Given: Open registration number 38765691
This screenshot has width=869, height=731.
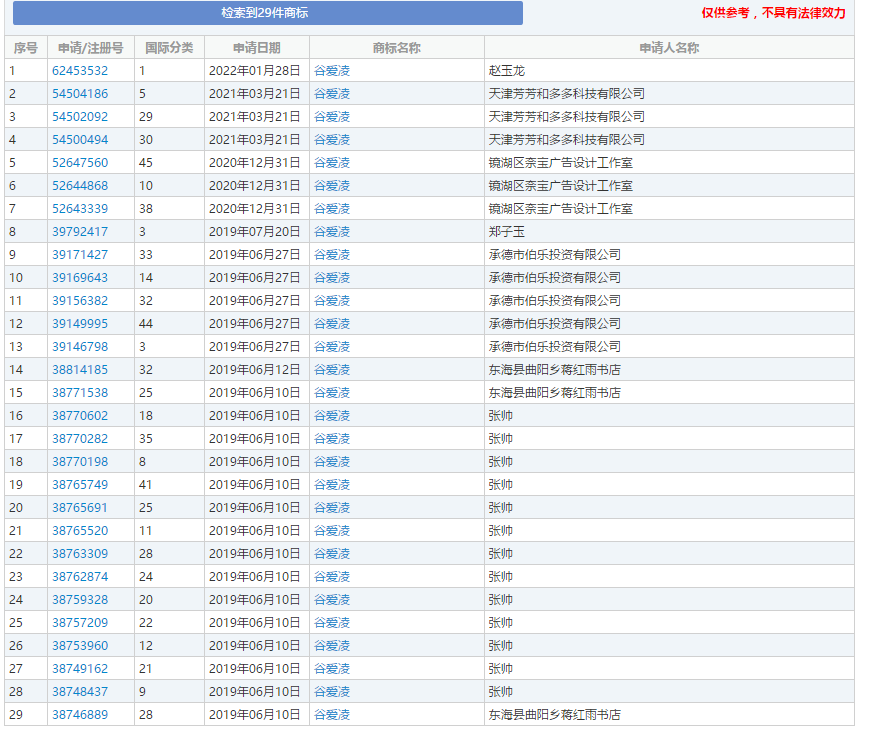Looking at the screenshot, I should coord(80,508).
